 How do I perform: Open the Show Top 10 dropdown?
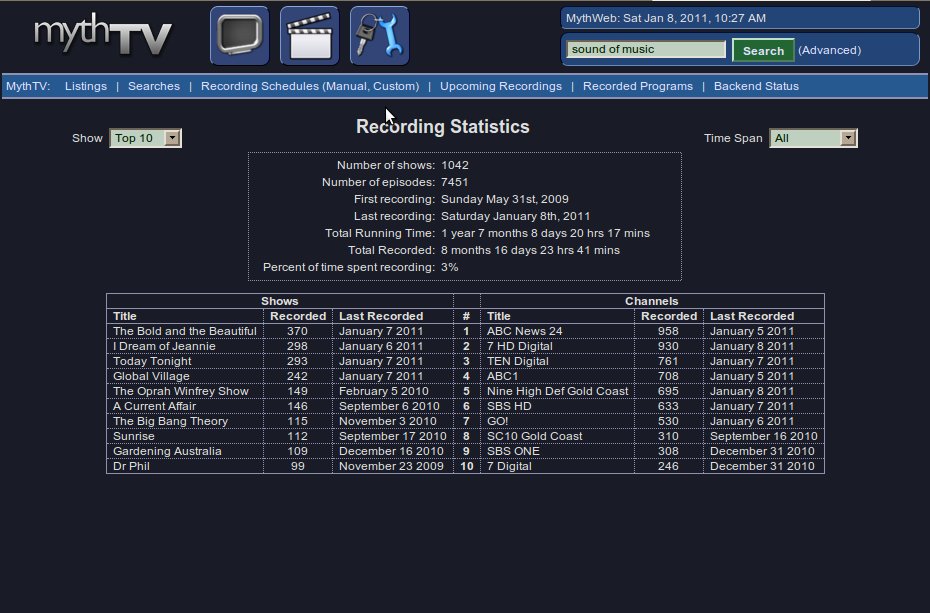[x=145, y=138]
